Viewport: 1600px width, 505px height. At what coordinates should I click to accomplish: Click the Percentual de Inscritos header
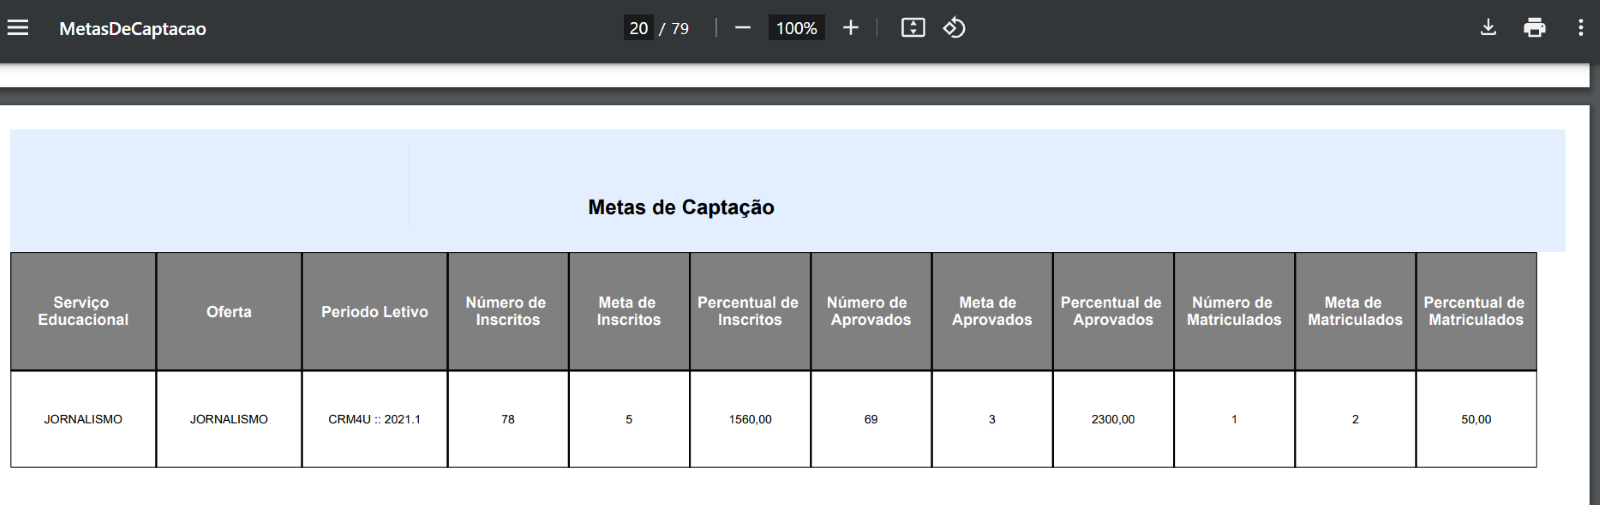tap(750, 311)
